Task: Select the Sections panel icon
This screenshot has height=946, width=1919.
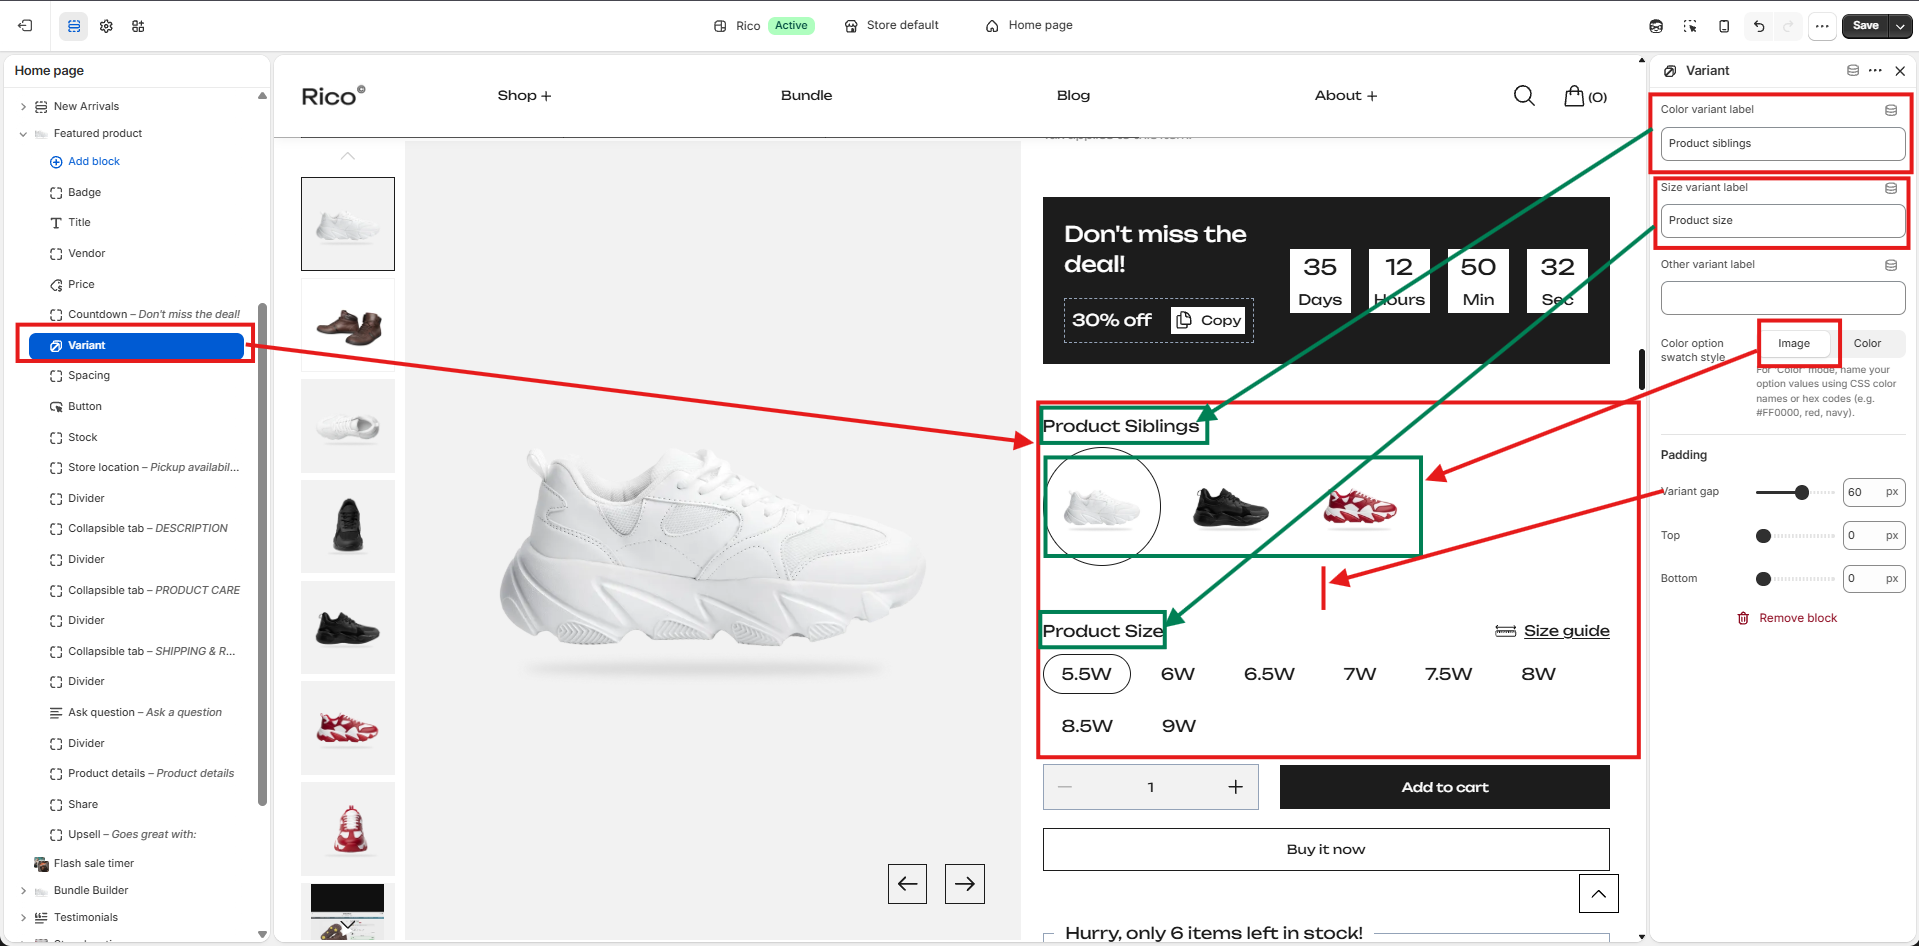Action: [x=74, y=26]
